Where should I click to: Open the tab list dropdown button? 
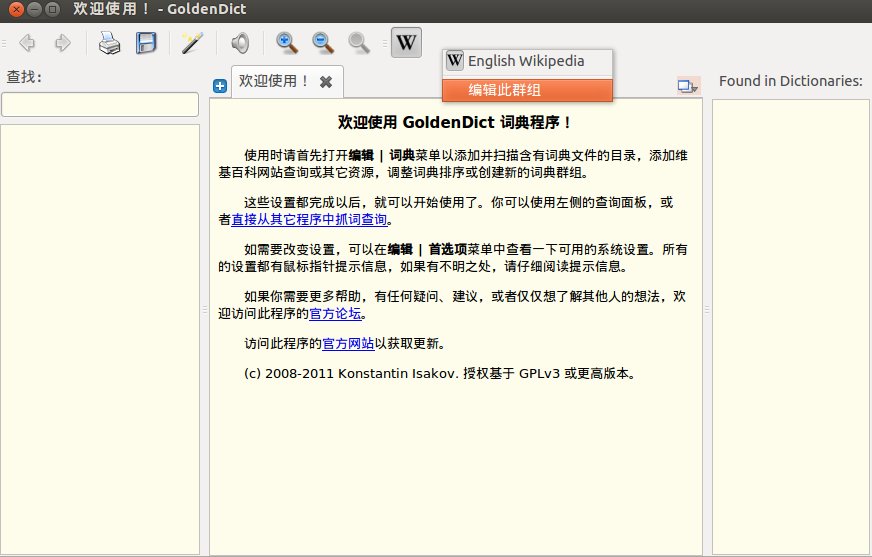tap(688, 86)
